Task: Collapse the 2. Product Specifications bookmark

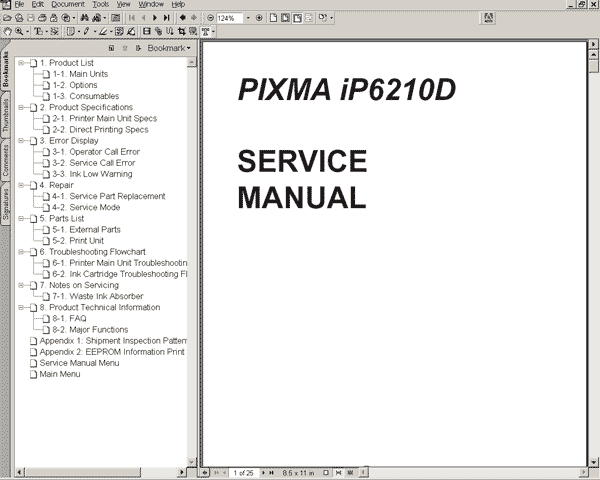Action: pos(21,107)
